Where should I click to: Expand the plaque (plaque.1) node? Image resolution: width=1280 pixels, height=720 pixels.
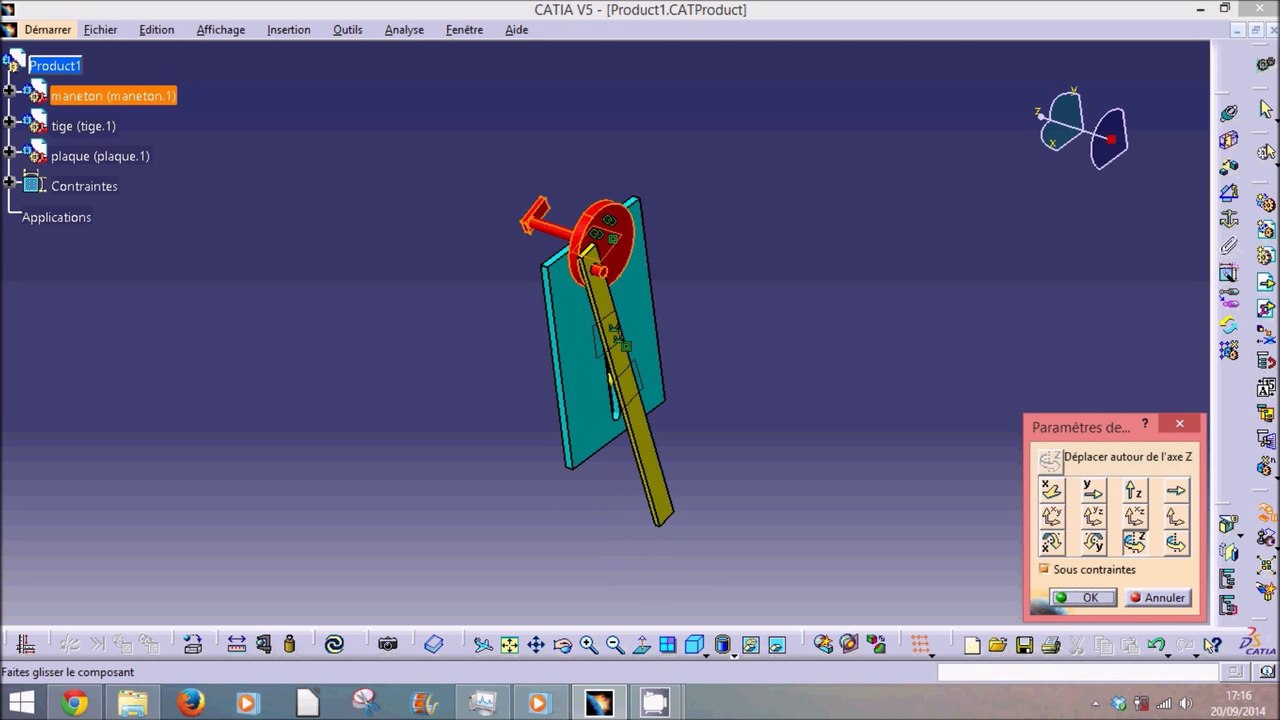pos(9,151)
